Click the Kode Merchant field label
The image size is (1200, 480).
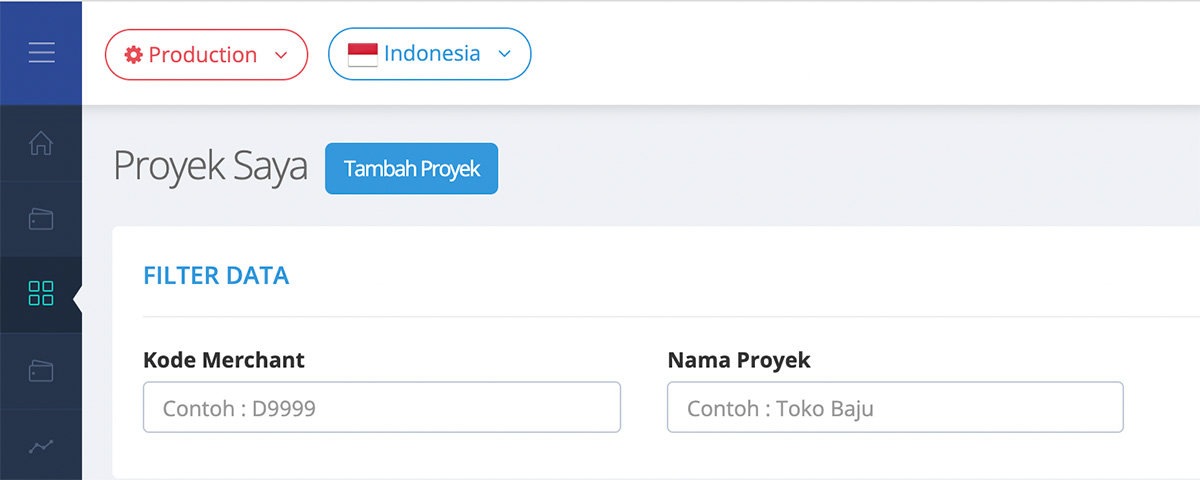(224, 360)
